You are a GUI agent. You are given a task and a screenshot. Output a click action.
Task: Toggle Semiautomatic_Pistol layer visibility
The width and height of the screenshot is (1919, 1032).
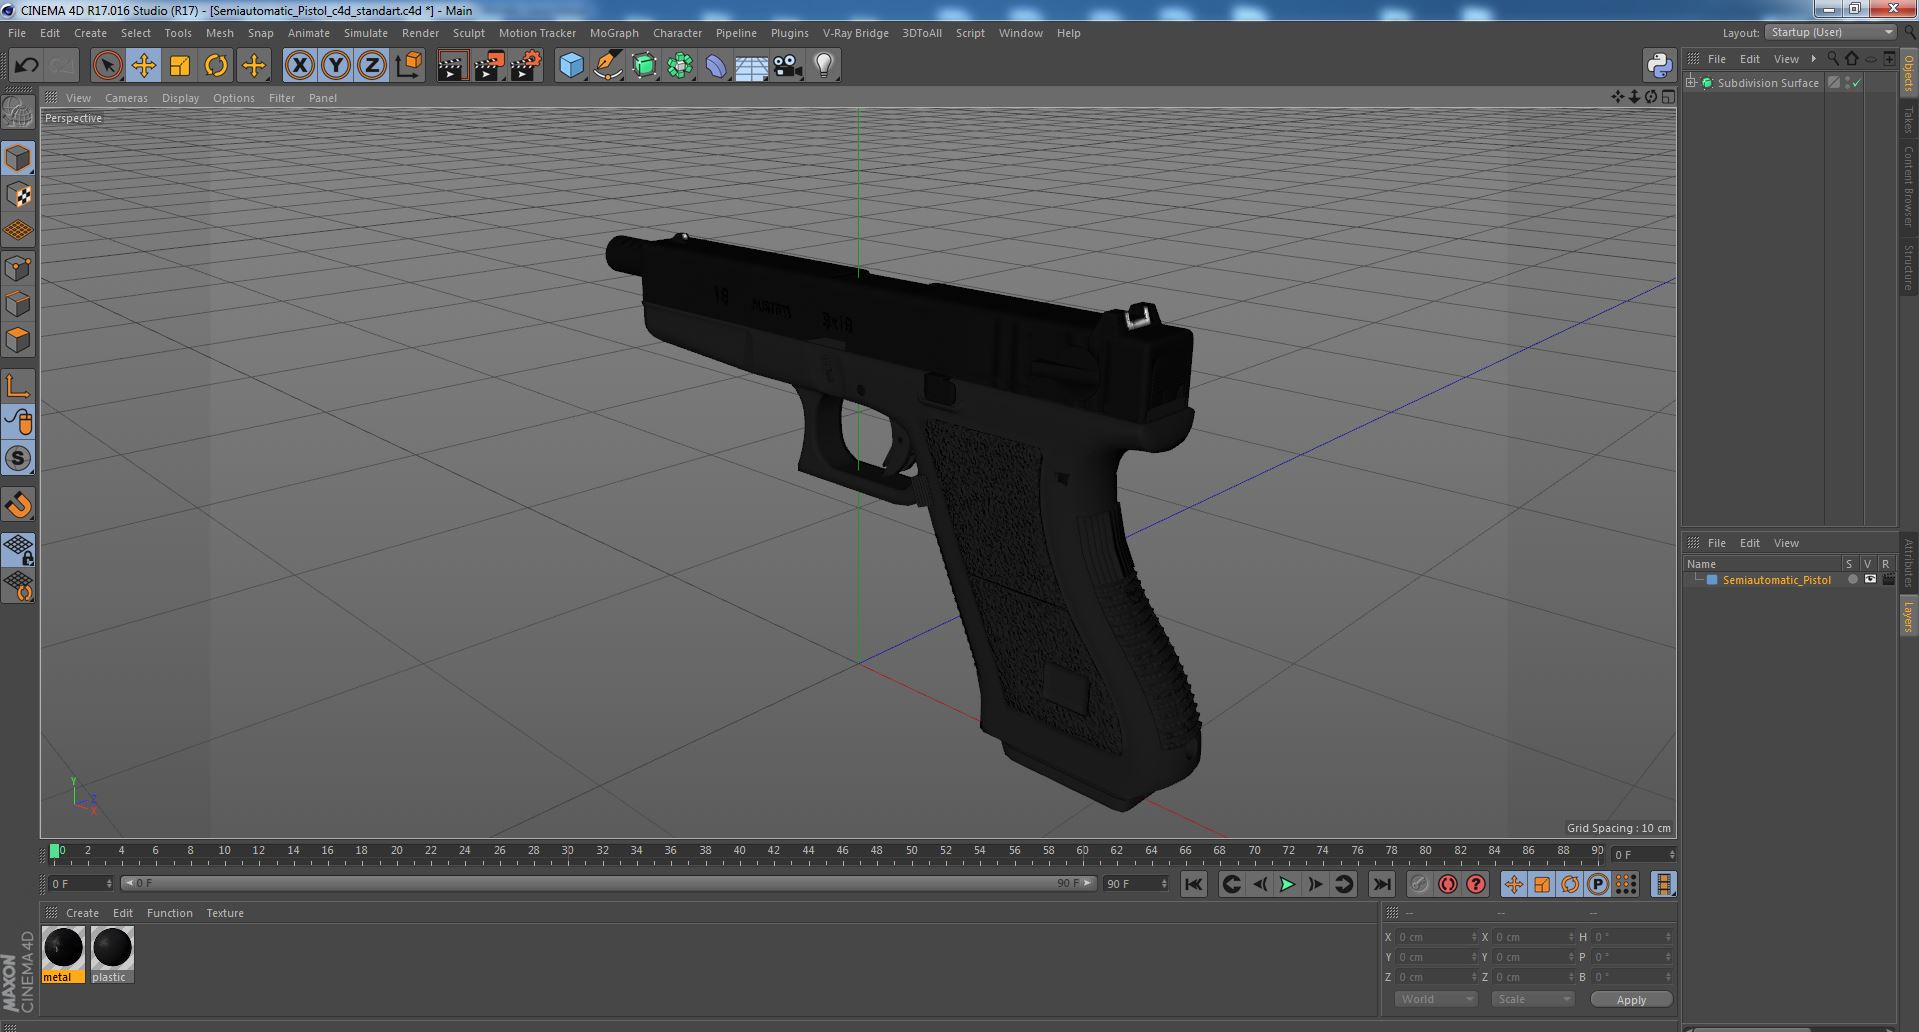click(x=1870, y=580)
